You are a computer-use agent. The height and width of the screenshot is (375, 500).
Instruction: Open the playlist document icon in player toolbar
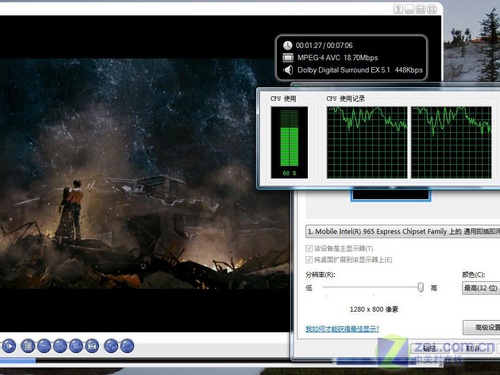point(28,346)
